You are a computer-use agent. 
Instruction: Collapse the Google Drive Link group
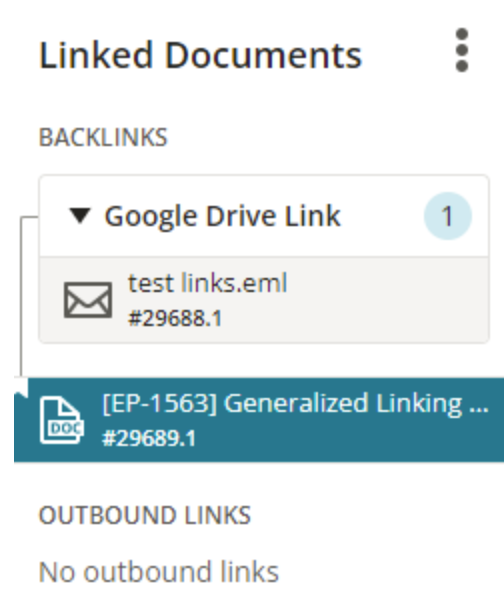click(80, 216)
